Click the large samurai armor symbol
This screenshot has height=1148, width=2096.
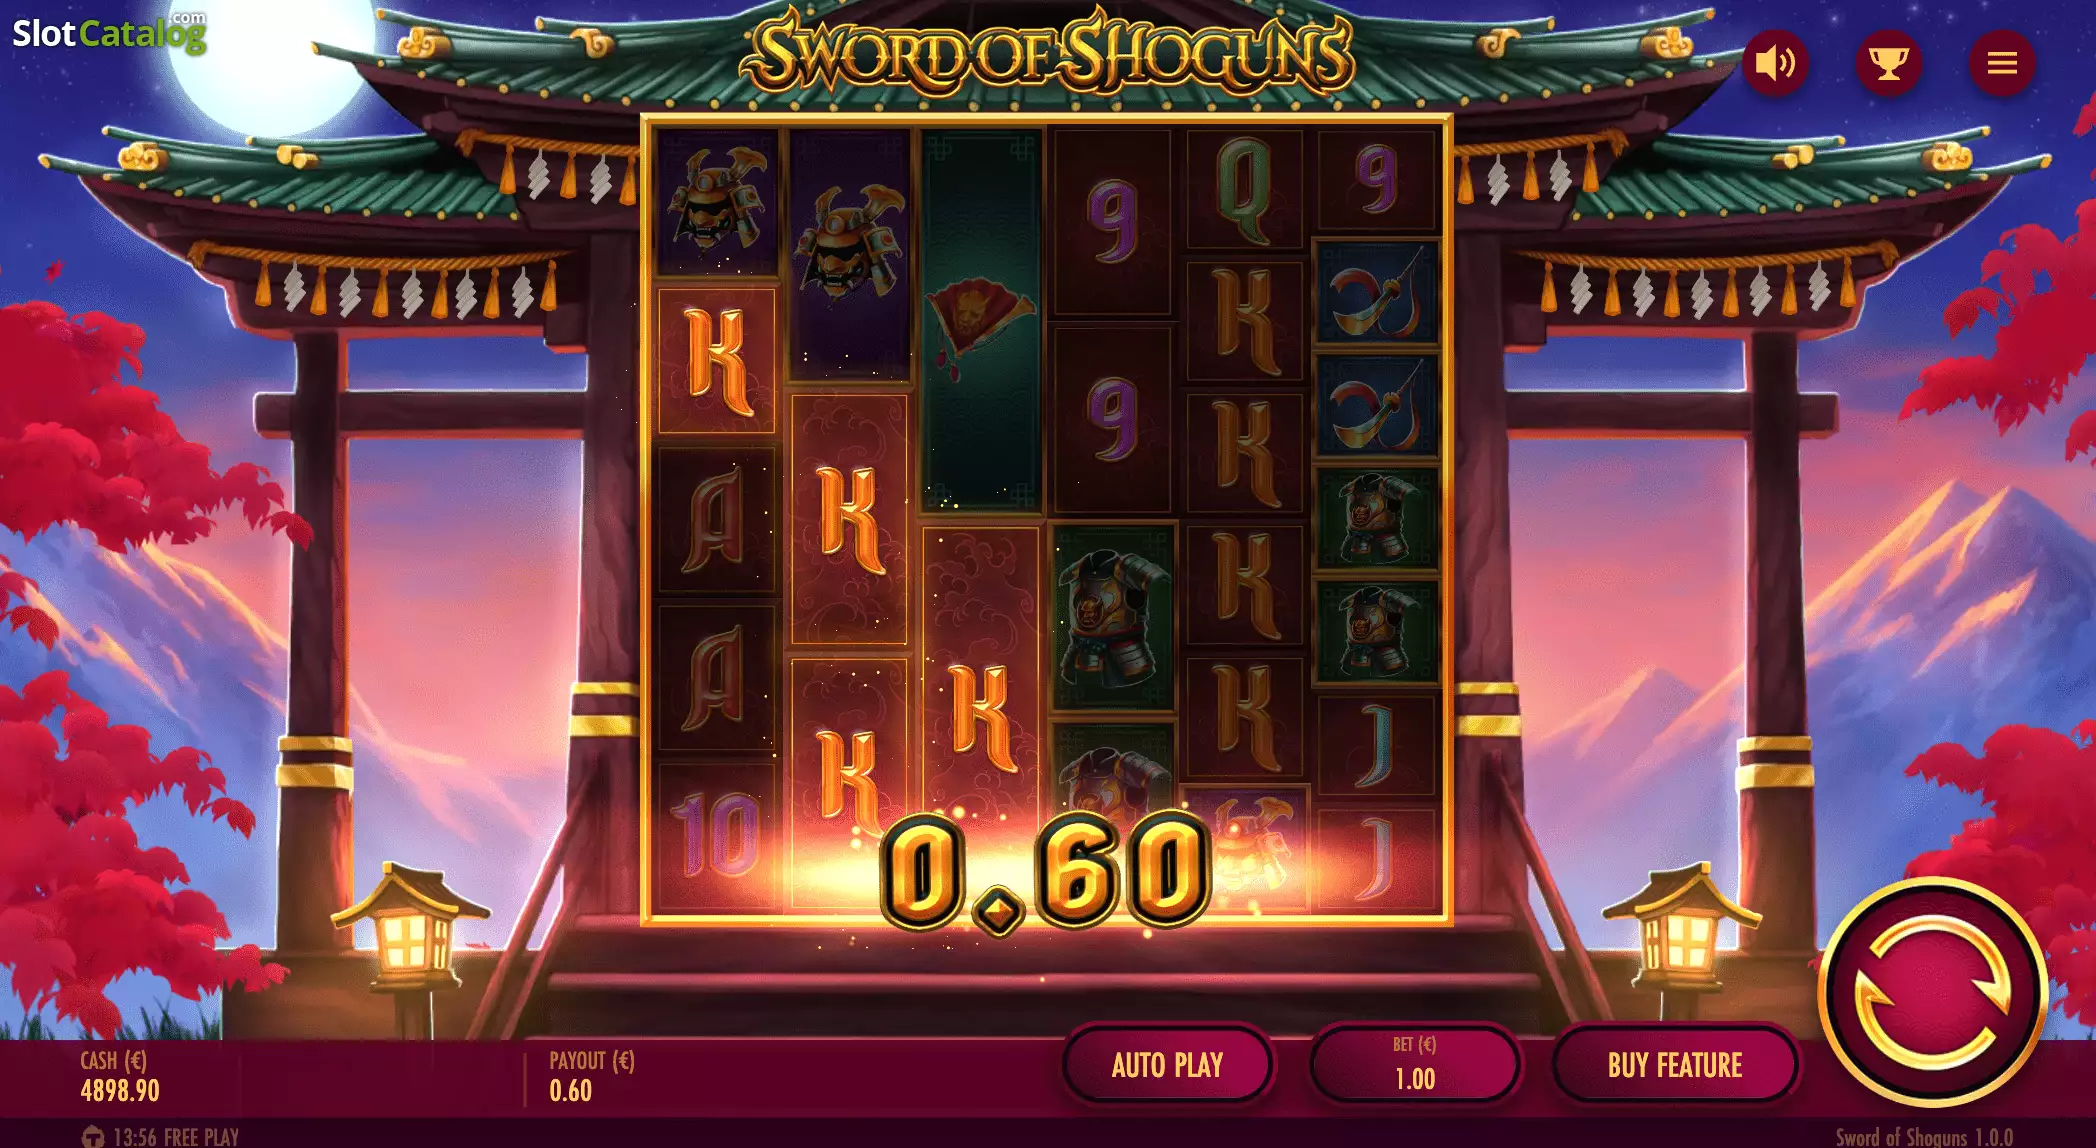[x=1112, y=616]
